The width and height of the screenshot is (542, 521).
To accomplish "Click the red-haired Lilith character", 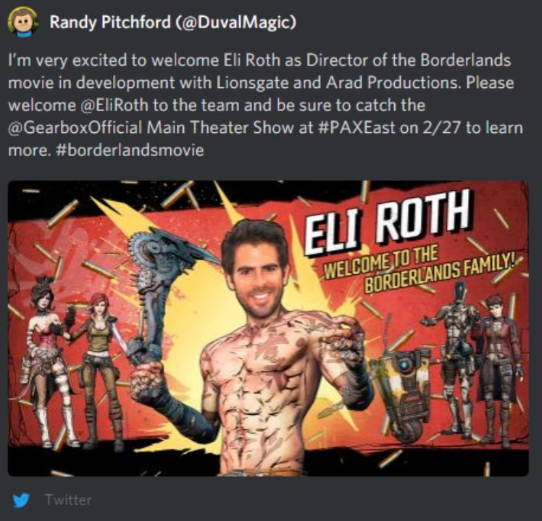I will (102, 372).
